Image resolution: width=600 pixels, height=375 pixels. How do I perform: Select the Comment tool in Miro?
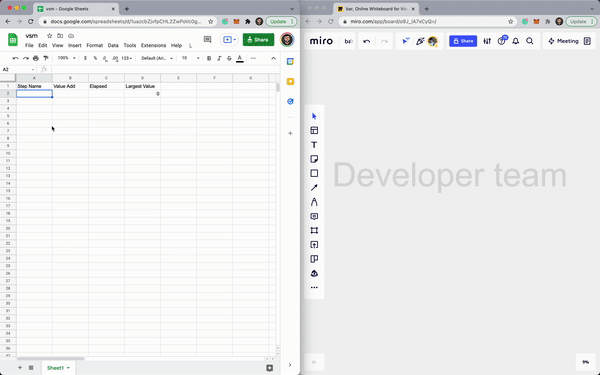[x=314, y=216]
